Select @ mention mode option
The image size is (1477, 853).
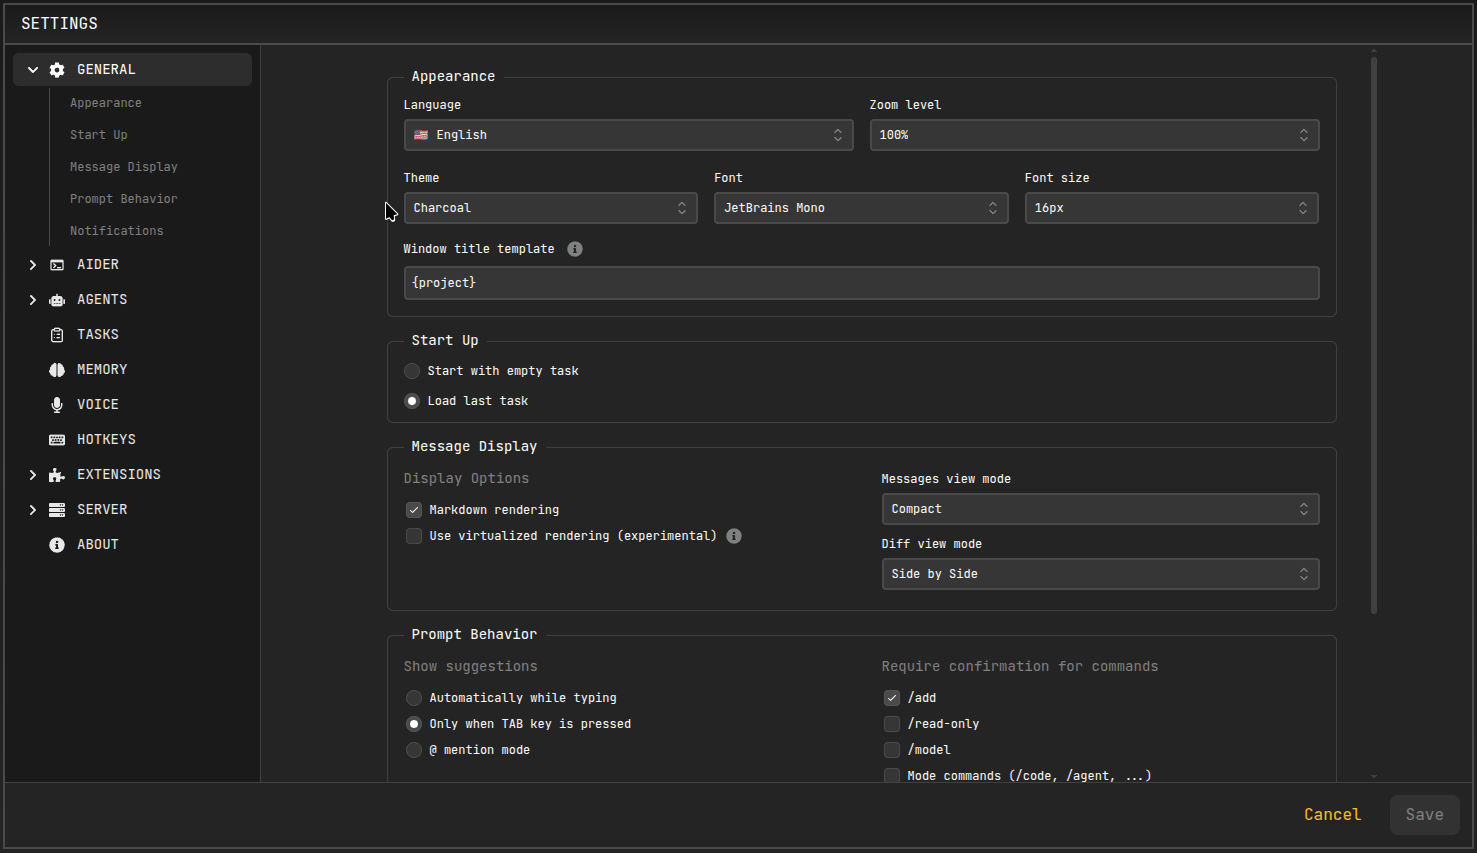point(414,750)
